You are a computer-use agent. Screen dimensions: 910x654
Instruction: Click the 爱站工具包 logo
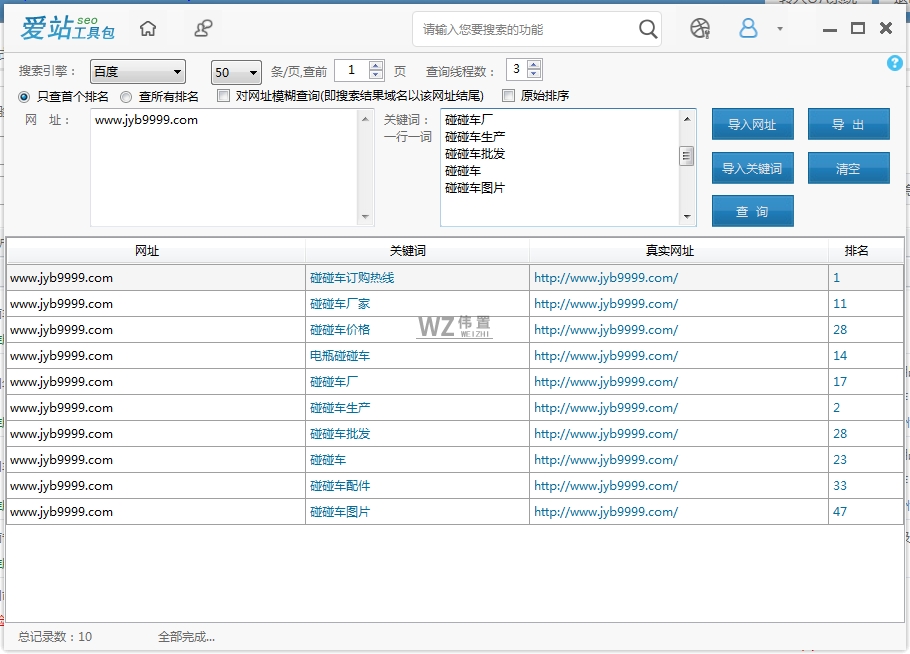(x=66, y=28)
